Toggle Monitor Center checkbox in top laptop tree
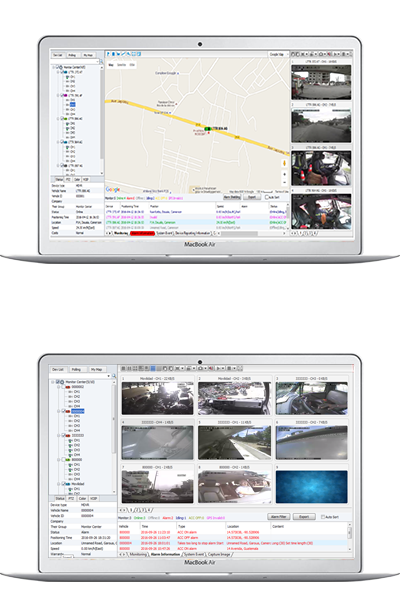Screen dimensions: 400x600 pyautogui.click(x=58, y=67)
